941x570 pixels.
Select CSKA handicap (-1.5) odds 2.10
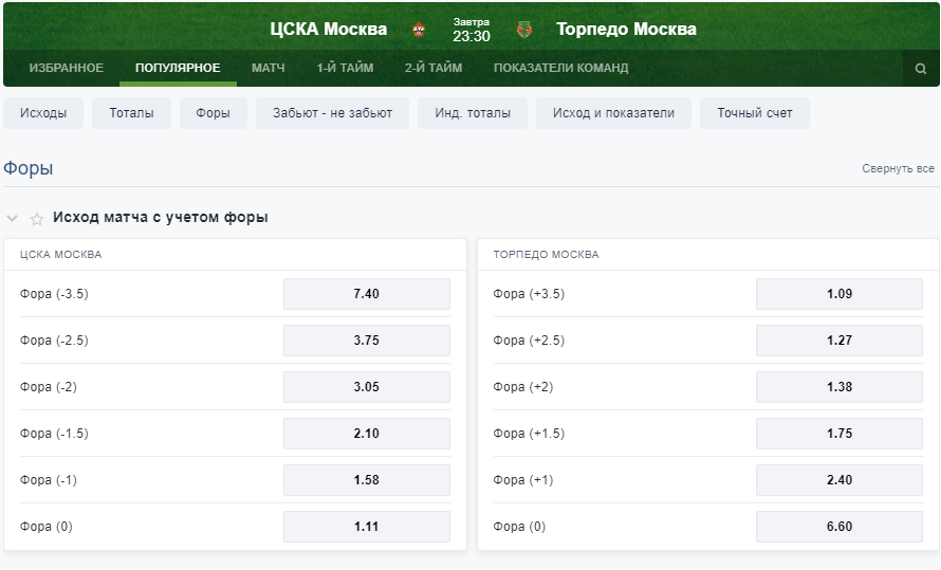tap(366, 433)
